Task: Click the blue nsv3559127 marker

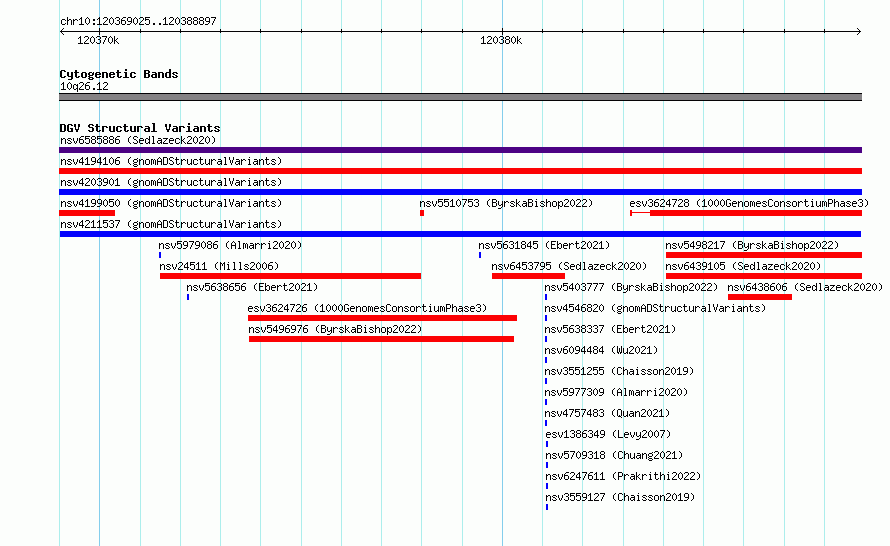Action: [547, 507]
